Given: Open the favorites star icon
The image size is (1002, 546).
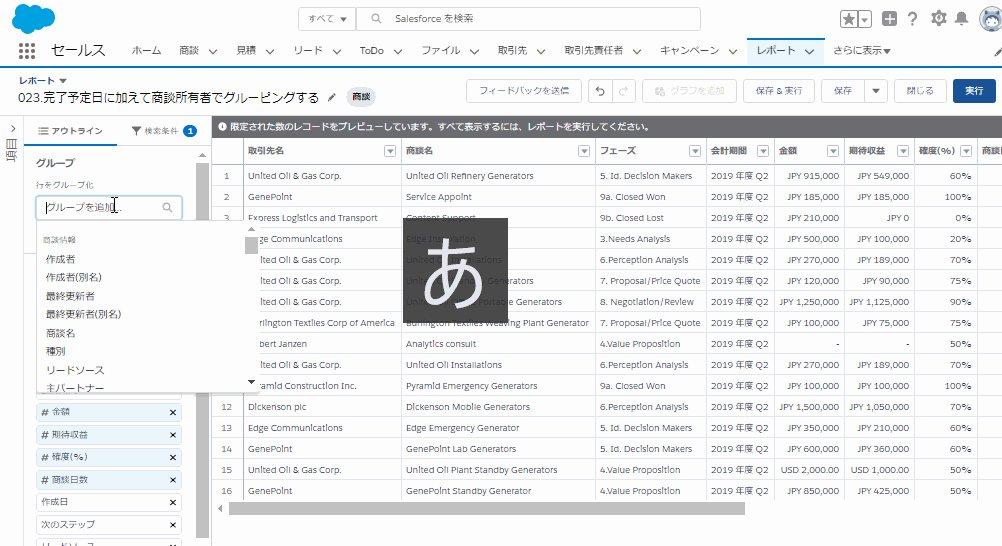Looking at the screenshot, I should pos(849,19).
